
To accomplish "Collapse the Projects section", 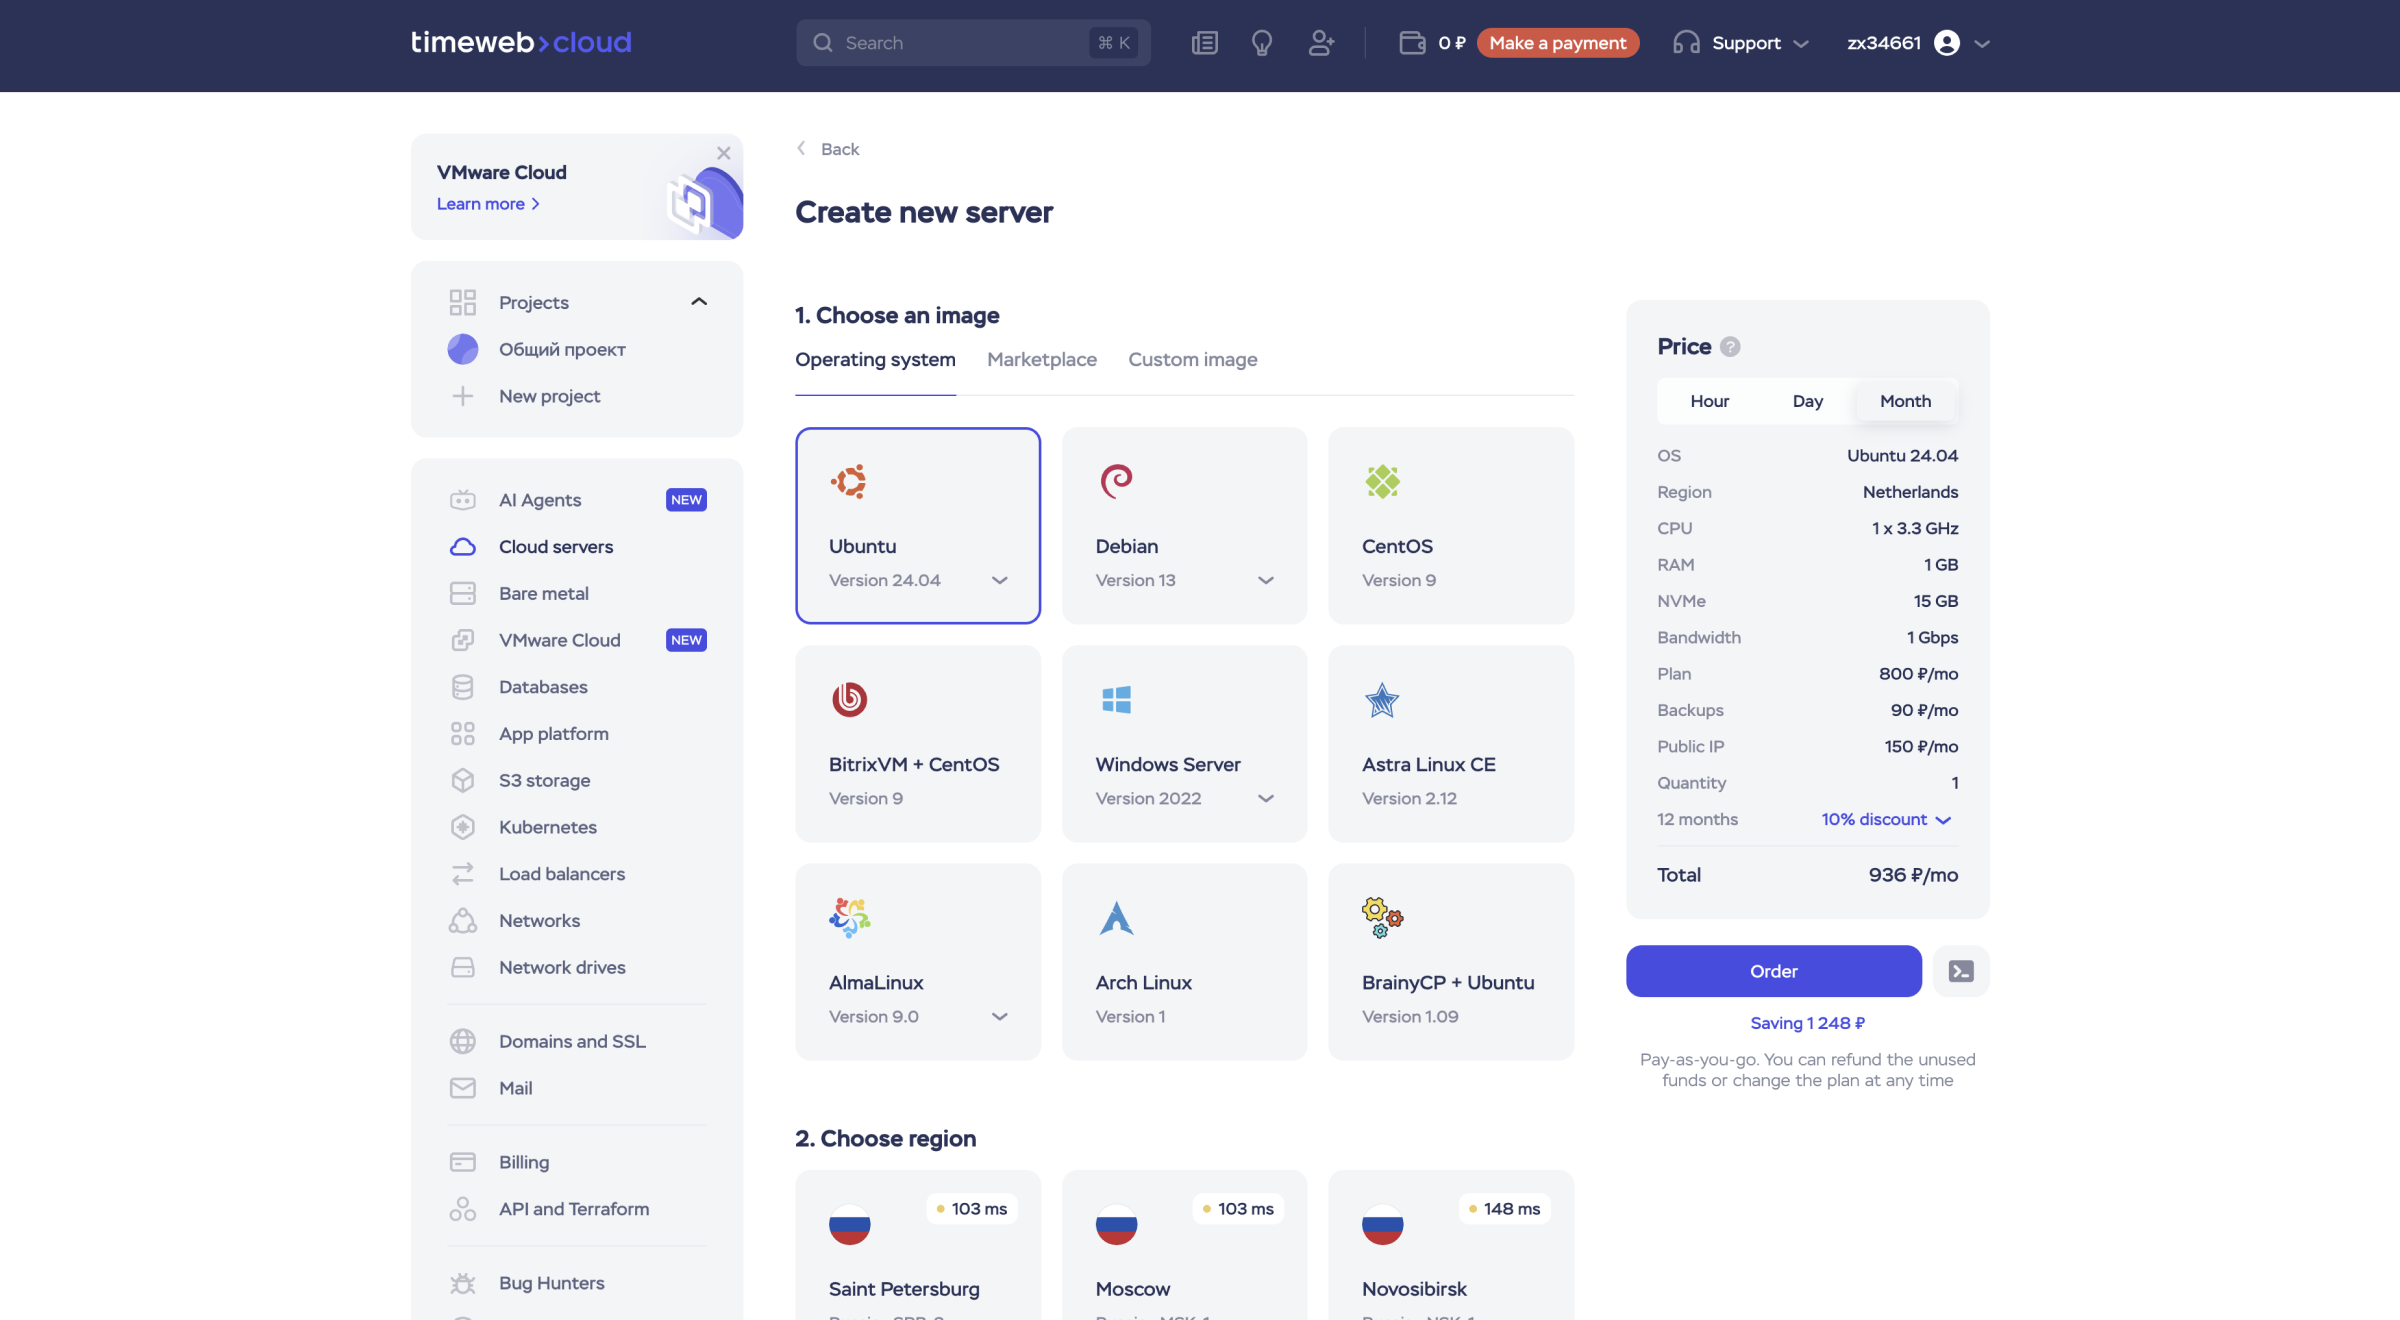I will [698, 301].
